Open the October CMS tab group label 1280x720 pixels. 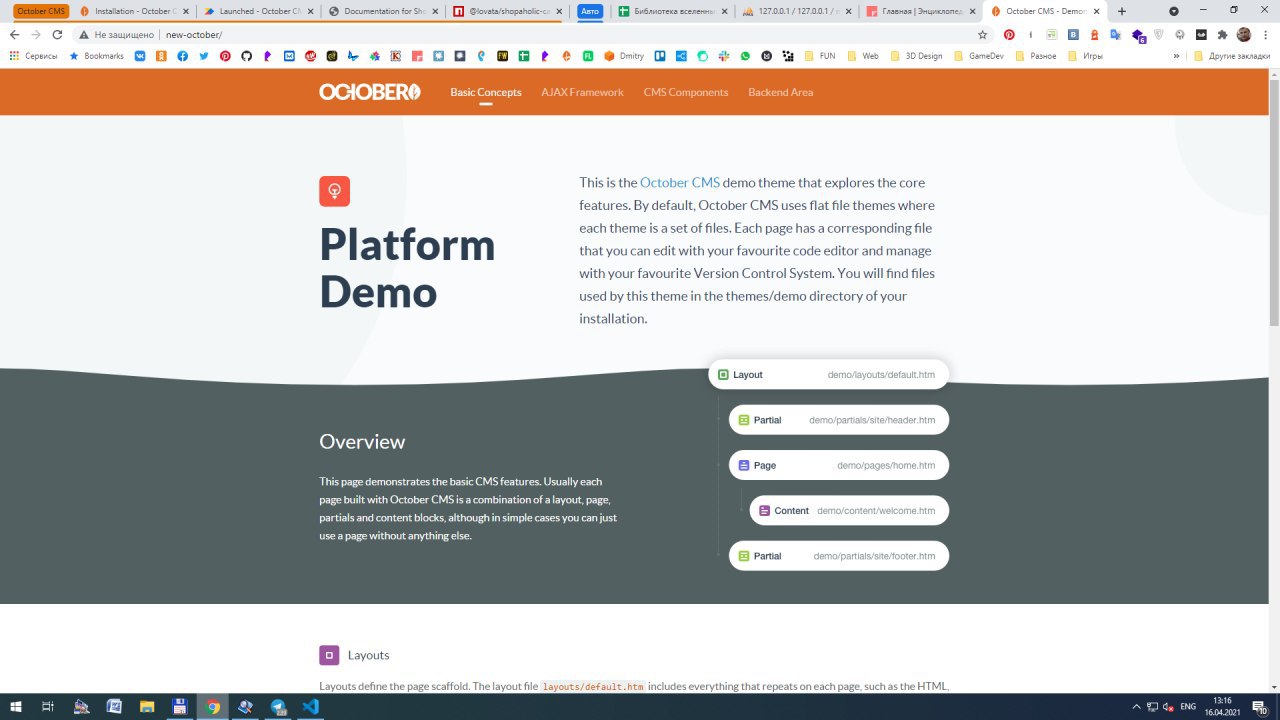pyautogui.click(x=41, y=11)
